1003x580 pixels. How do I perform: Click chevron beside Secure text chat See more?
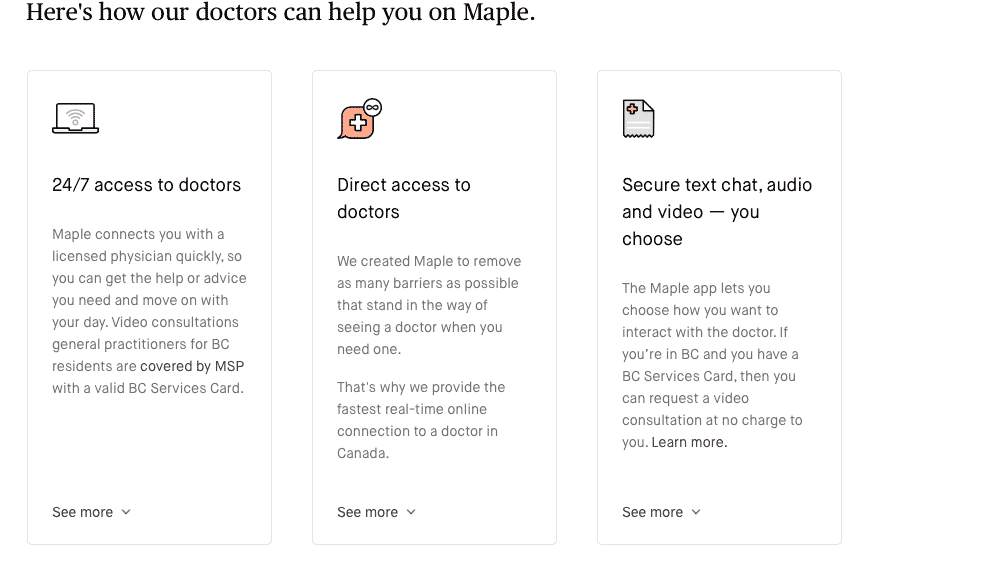click(696, 512)
